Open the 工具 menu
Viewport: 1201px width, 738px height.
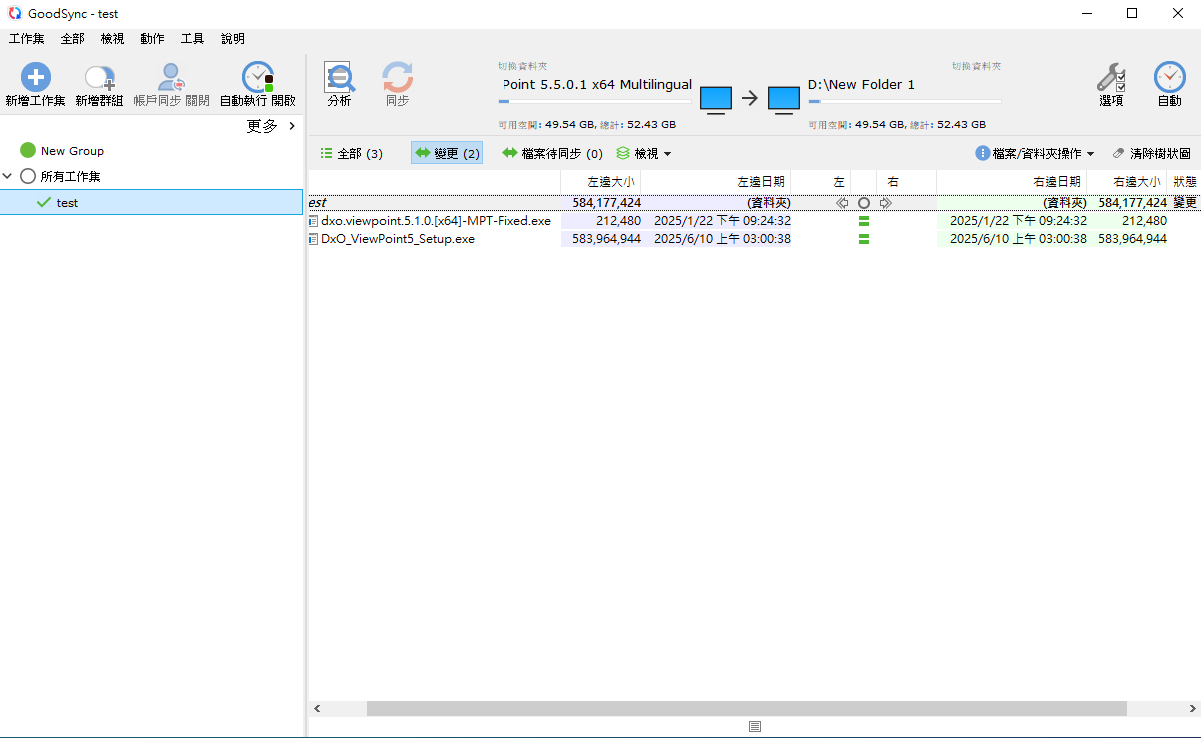click(x=193, y=39)
